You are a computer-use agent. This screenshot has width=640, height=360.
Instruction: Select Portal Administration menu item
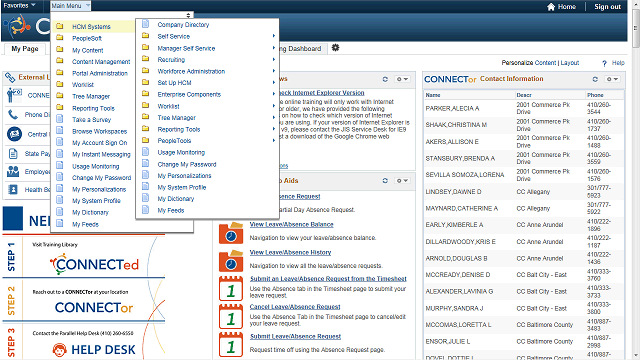tap(100, 73)
